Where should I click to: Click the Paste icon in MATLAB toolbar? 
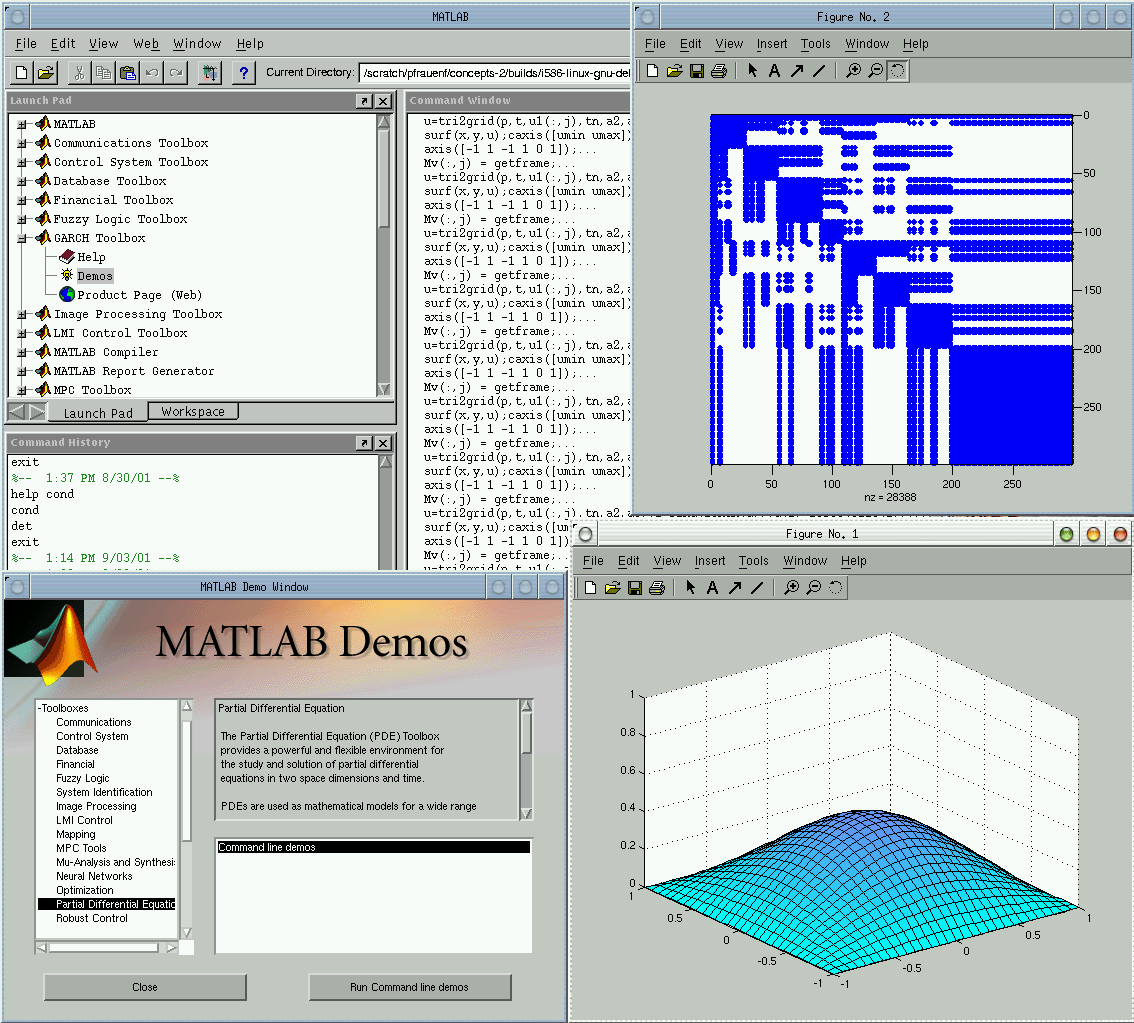128,72
